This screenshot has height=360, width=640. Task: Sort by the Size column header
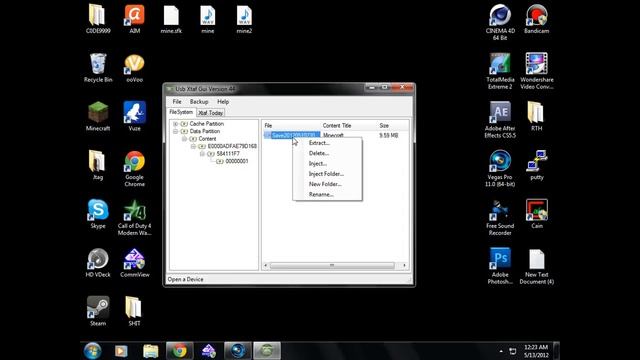(x=393, y=125)
